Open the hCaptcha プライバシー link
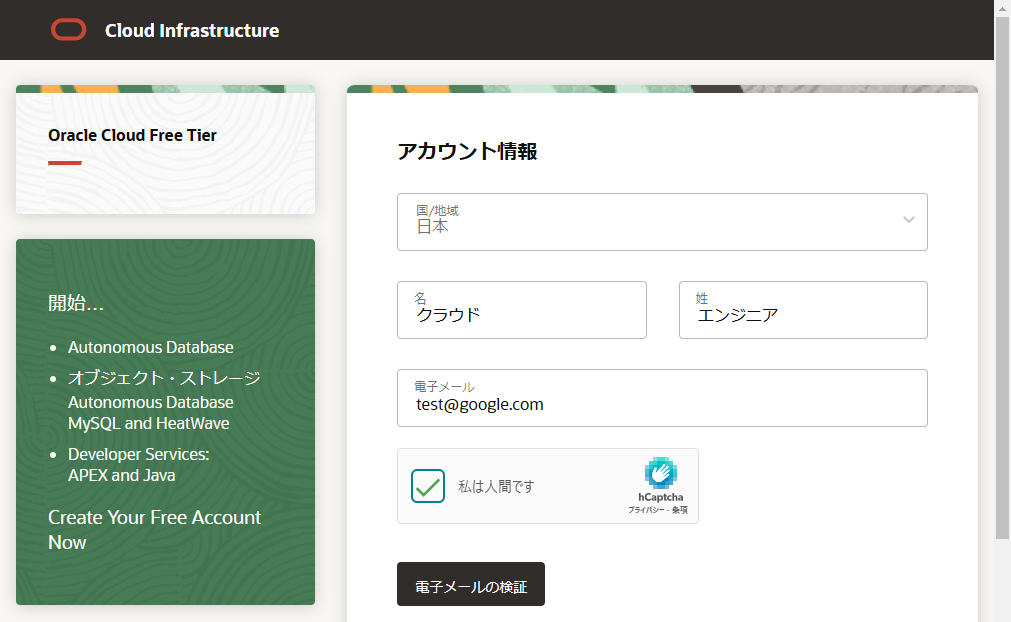 click(x=645, y=510)
